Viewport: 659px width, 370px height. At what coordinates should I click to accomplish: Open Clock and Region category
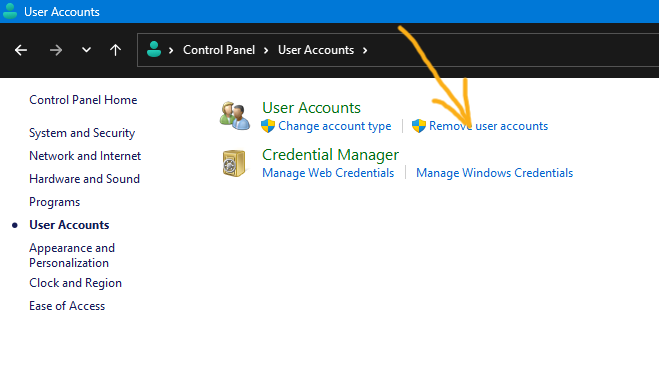(x=76, y=283)
